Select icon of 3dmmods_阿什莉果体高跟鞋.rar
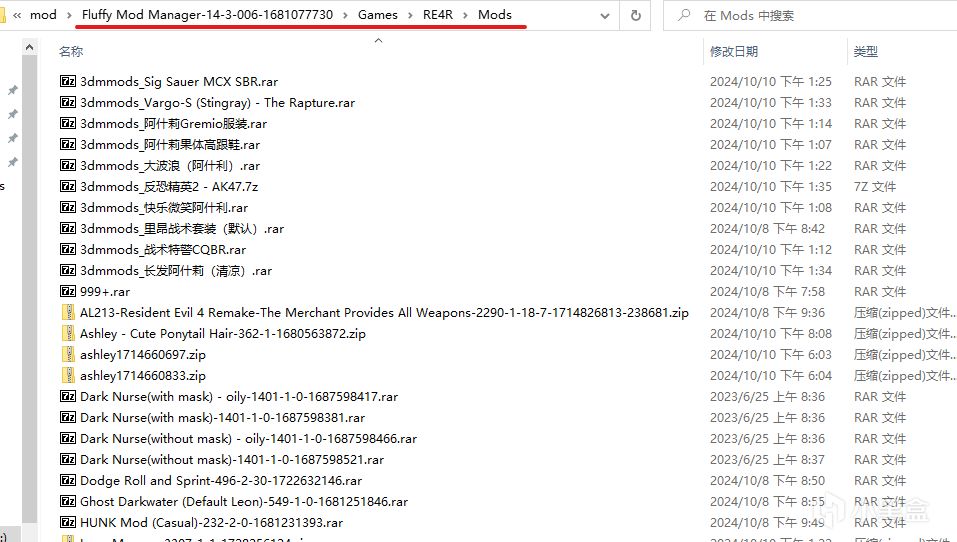The width and height of the screenshot is (957, 542). coord(68,144)
